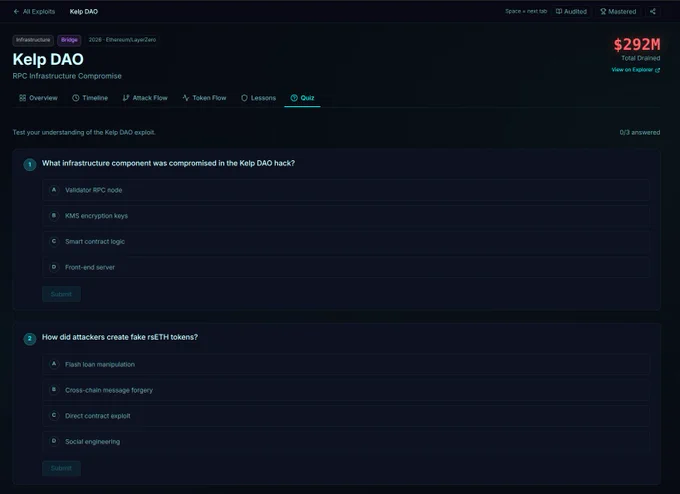Click the Quiz question-mark icon
The image size is (680, 494).
[294, 98]
